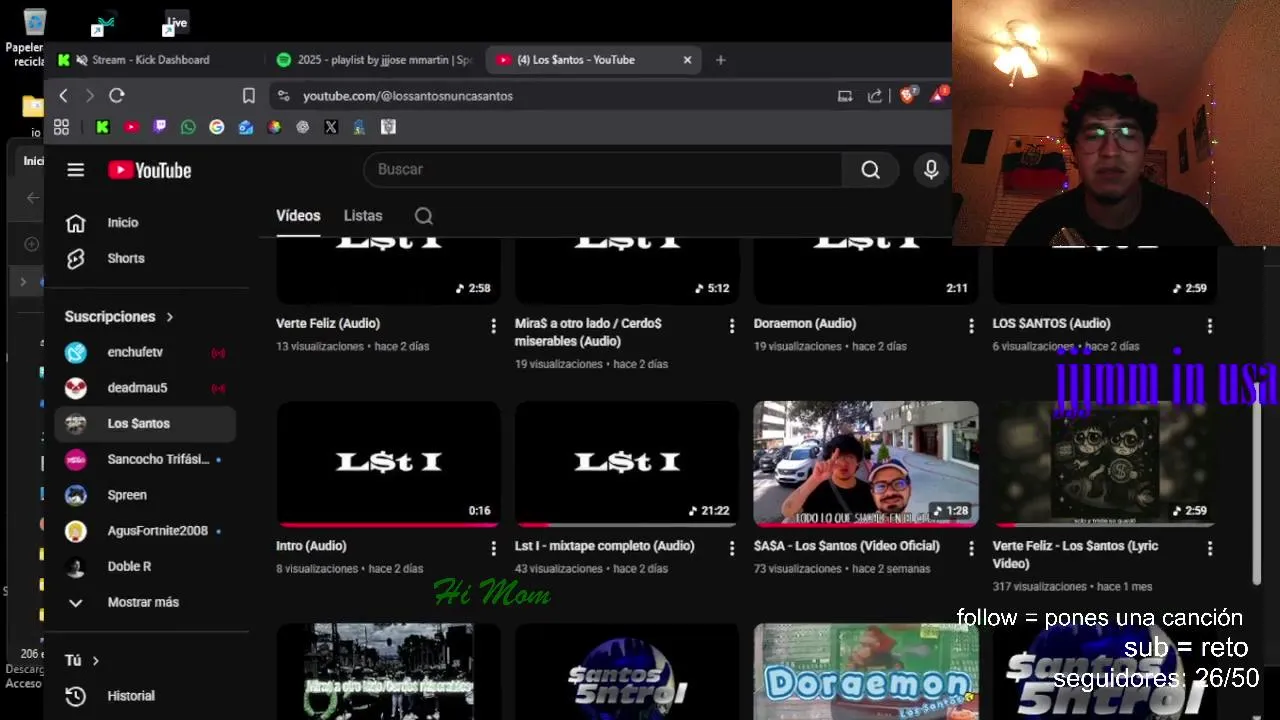Select the Videos channel tab
Viewport: 1280px width, 720px height.
click(x=298, y=216)
